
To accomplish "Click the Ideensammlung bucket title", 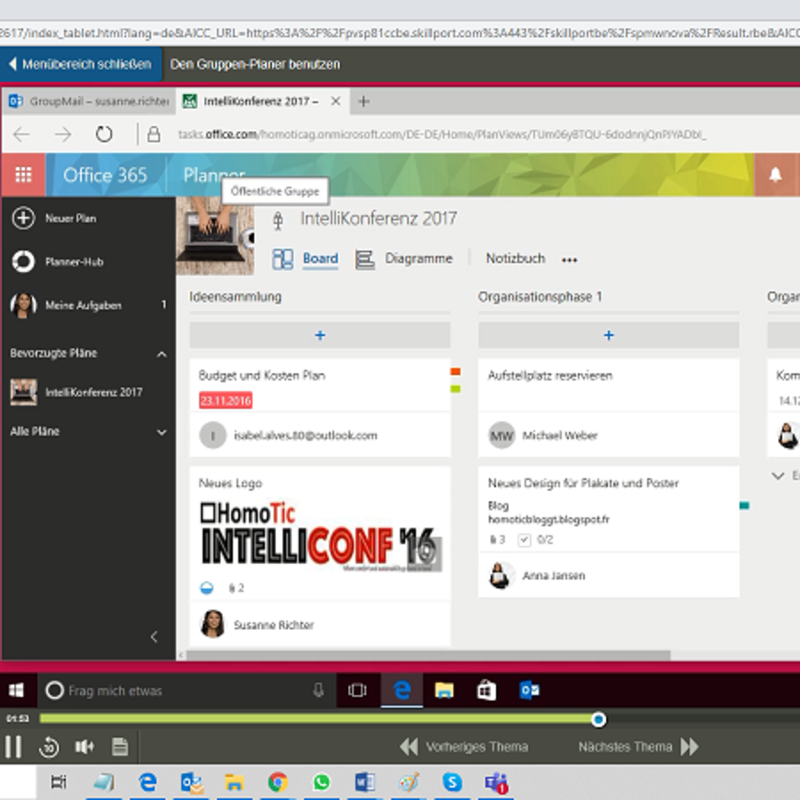I will [235, 296].
